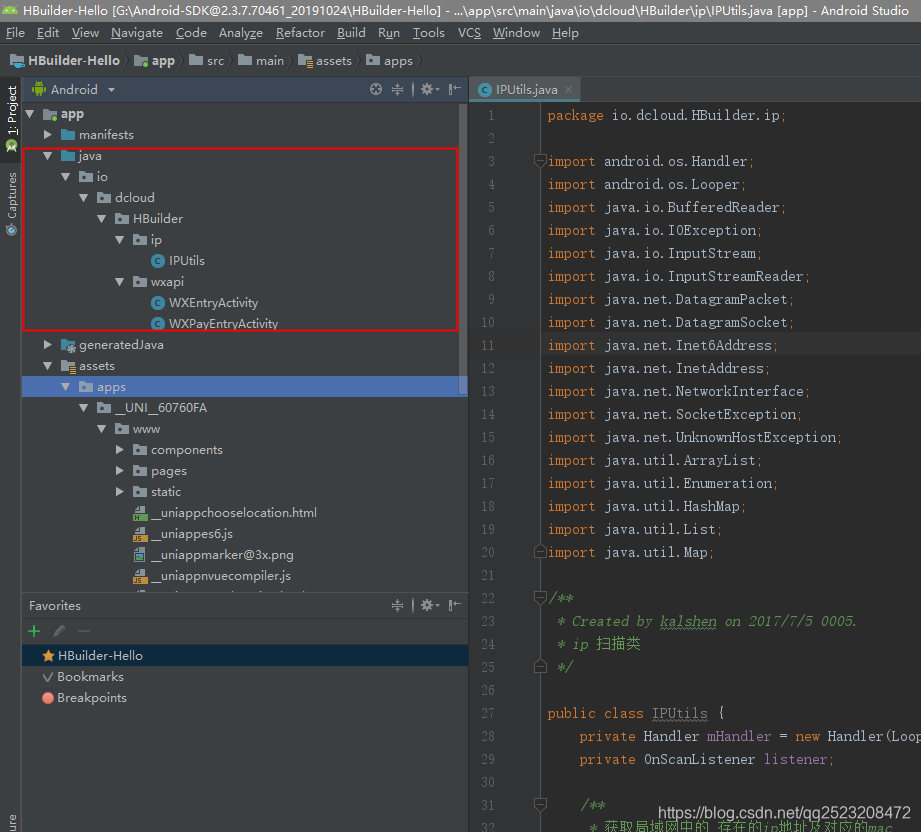This screenshot has height=832, width=921.
Task: Hide the Project tool window
Action: 455,89
